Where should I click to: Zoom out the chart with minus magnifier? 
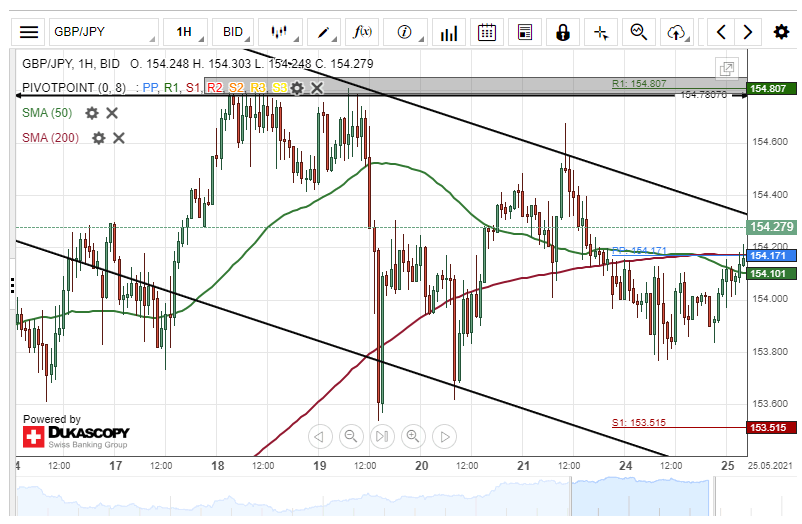point(351,436)
